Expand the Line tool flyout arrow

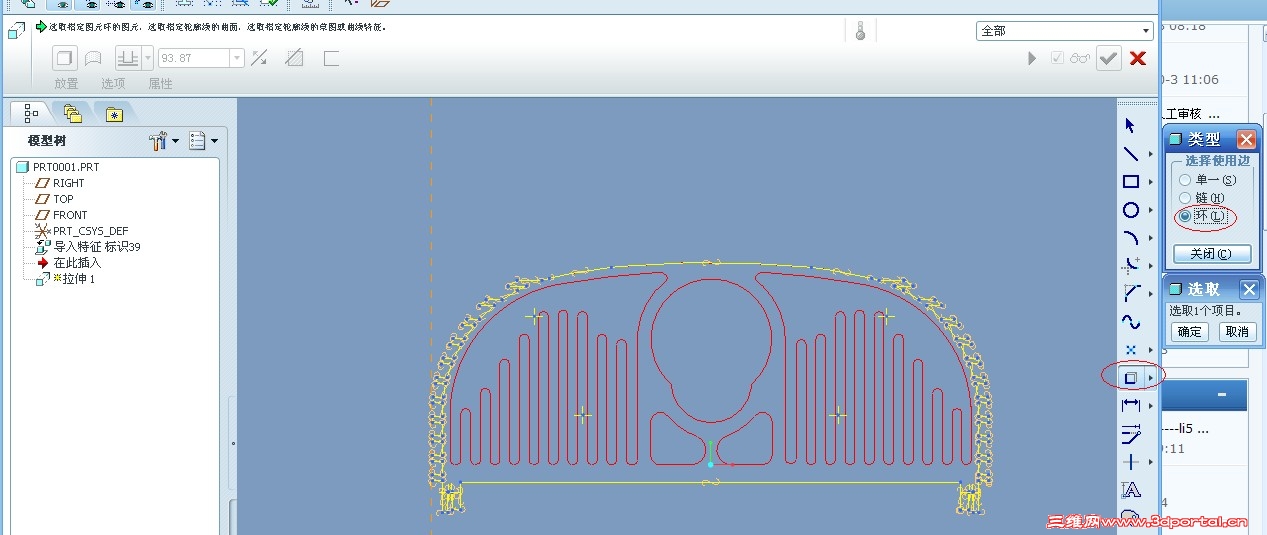coord(1151,154)
